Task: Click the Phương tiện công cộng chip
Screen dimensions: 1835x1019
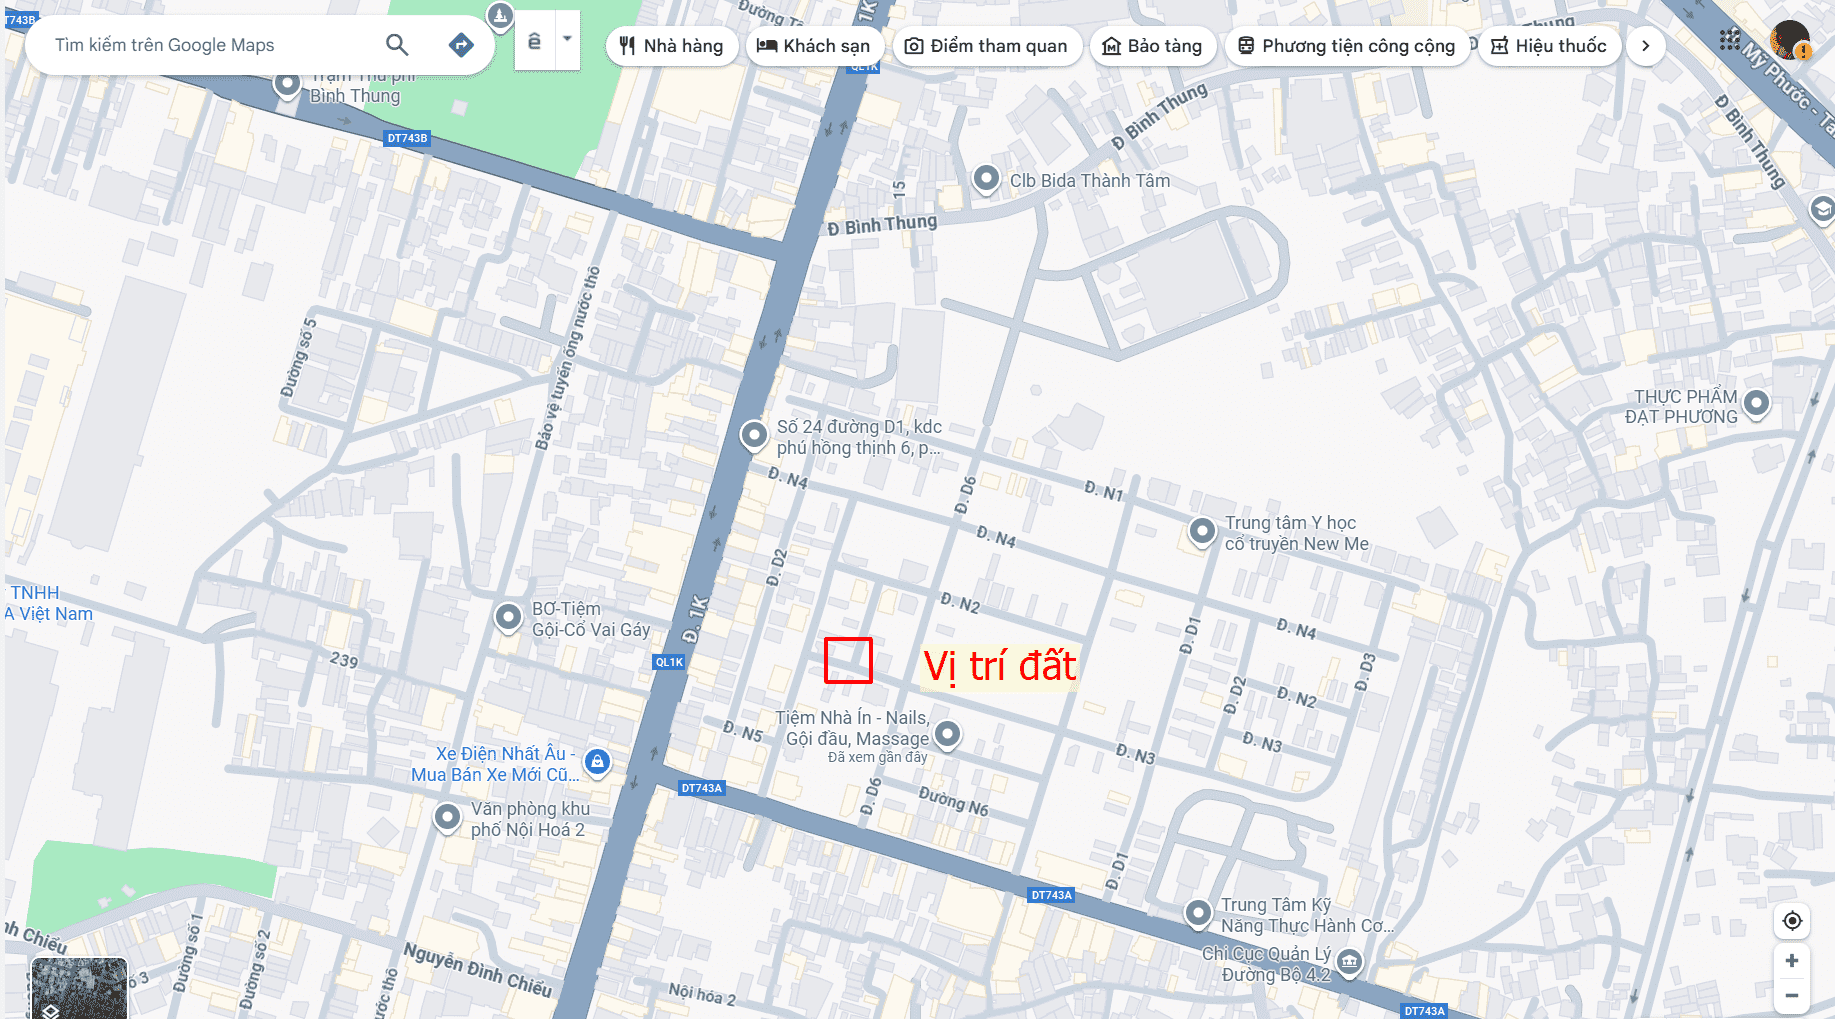Action: (1346, 46)
